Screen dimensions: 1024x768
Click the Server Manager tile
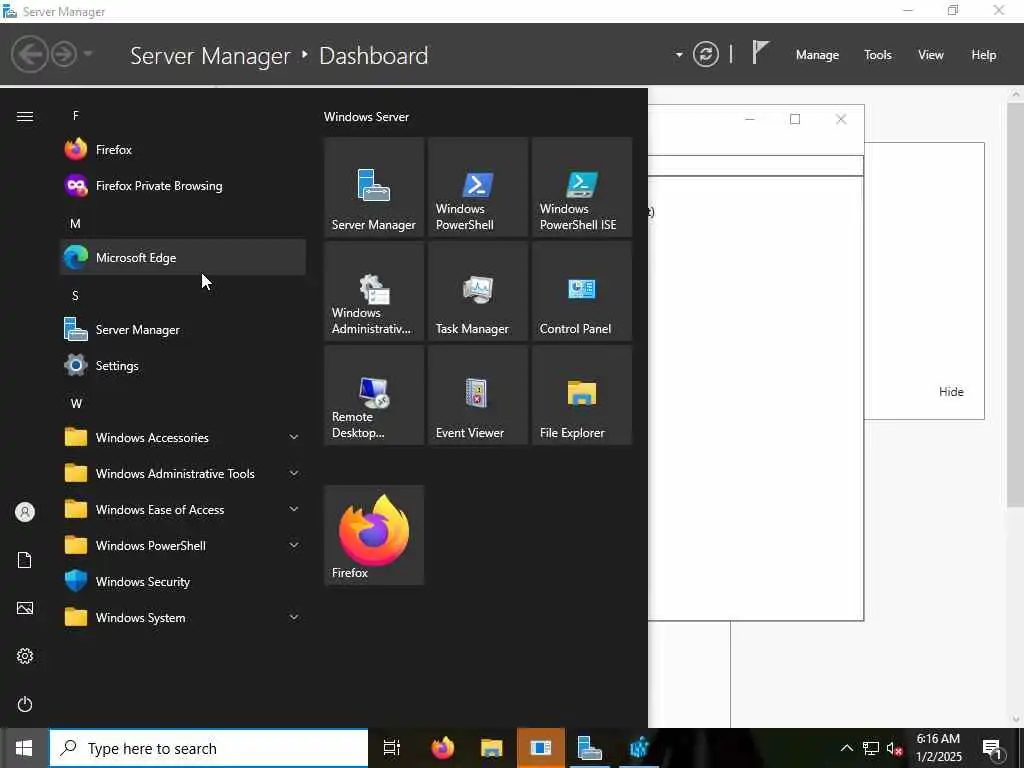pyautogui.click(x=374, y=187)
